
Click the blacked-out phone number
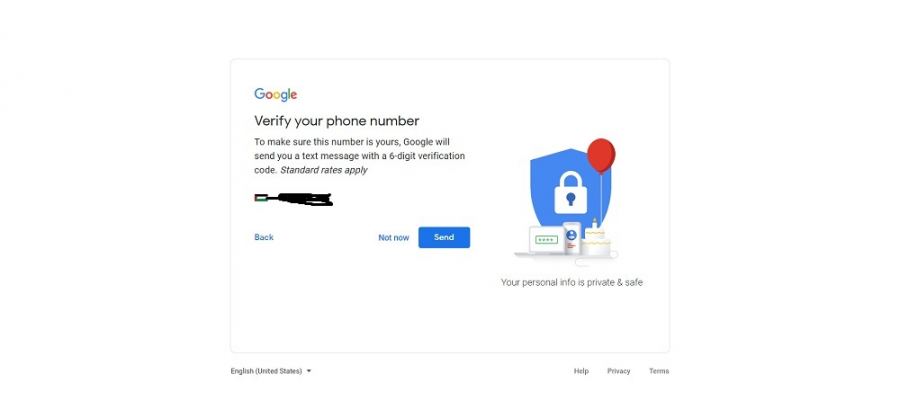[300, 199]
